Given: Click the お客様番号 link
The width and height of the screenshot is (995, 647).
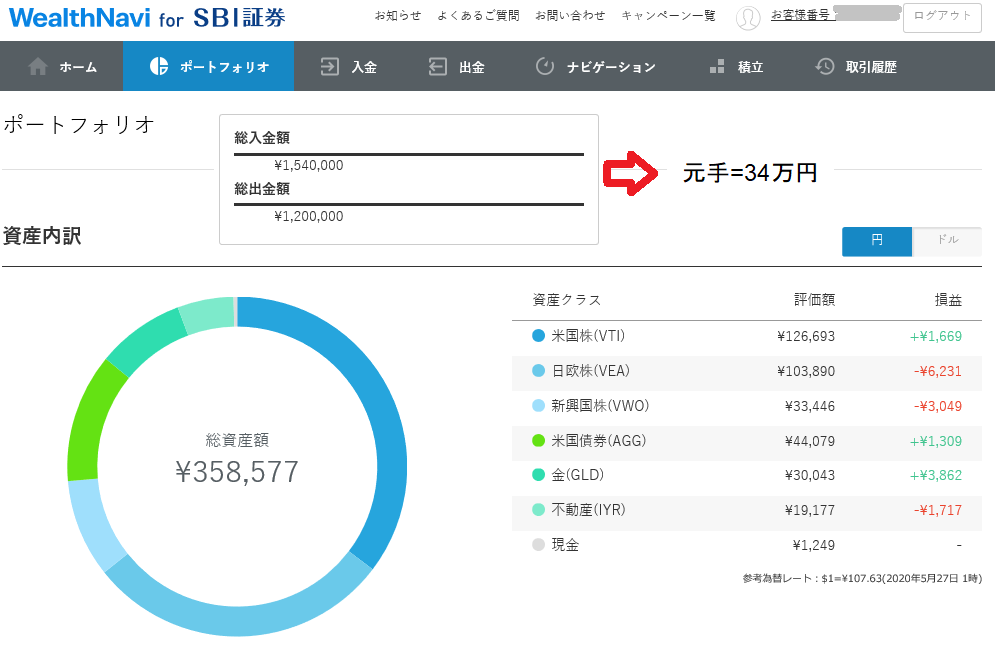Looking at the screenshot, I should 801,15.
